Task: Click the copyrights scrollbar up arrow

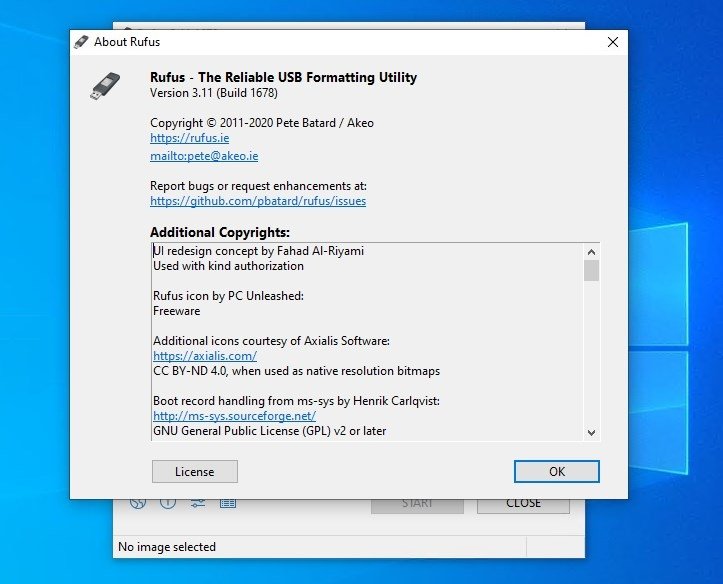Action: tap(591, 252)
